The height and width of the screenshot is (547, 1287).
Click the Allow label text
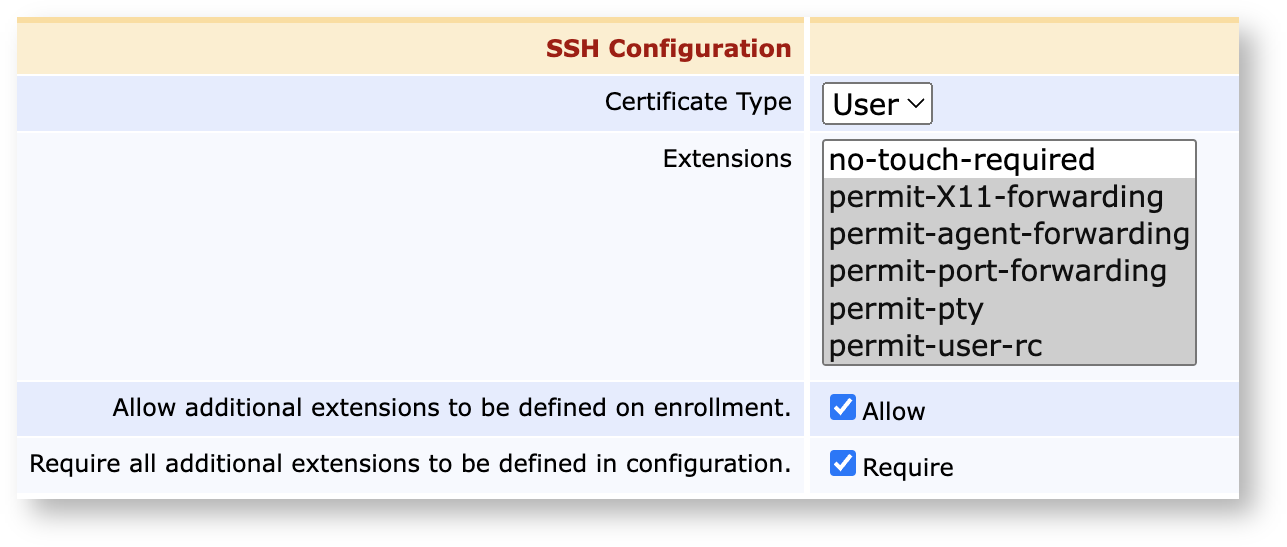(894, 411)
